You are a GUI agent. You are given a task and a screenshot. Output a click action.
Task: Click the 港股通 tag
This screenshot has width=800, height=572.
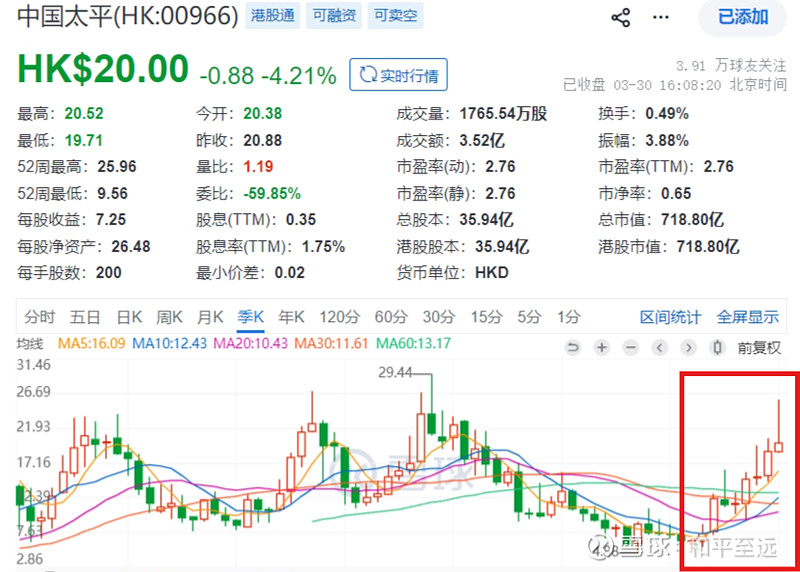tap(272, 15)
